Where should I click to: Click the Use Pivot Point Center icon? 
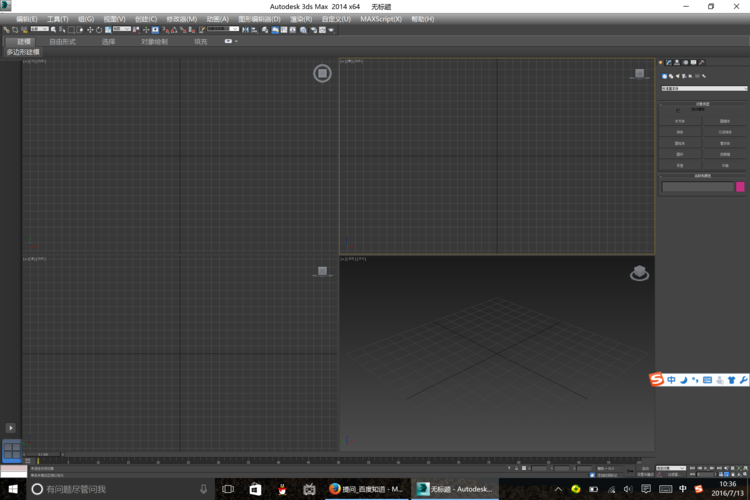(x=136, y=30)
